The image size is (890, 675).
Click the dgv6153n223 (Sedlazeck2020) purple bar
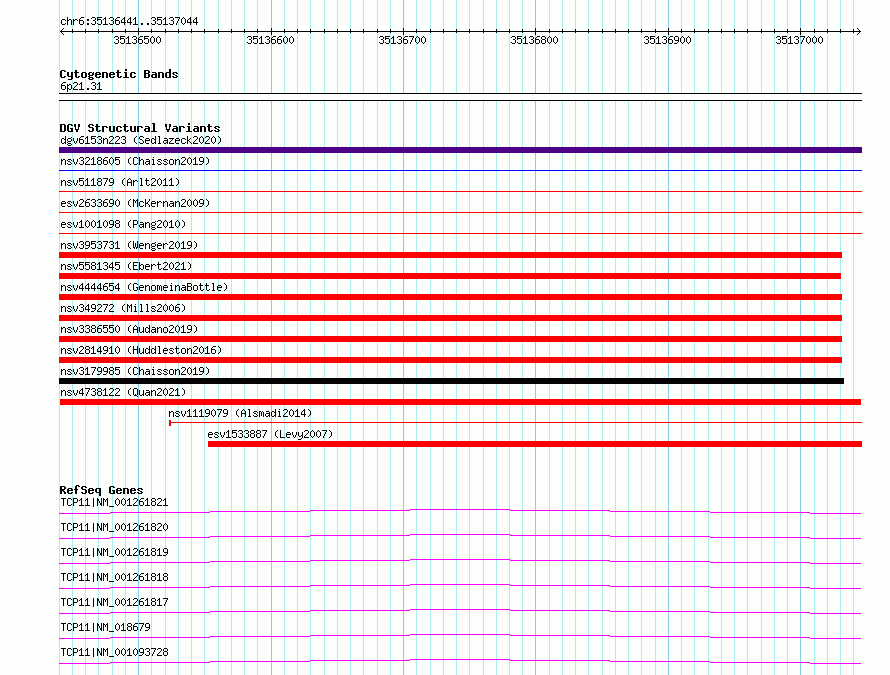pyautogui.click(x=460, y=150)
